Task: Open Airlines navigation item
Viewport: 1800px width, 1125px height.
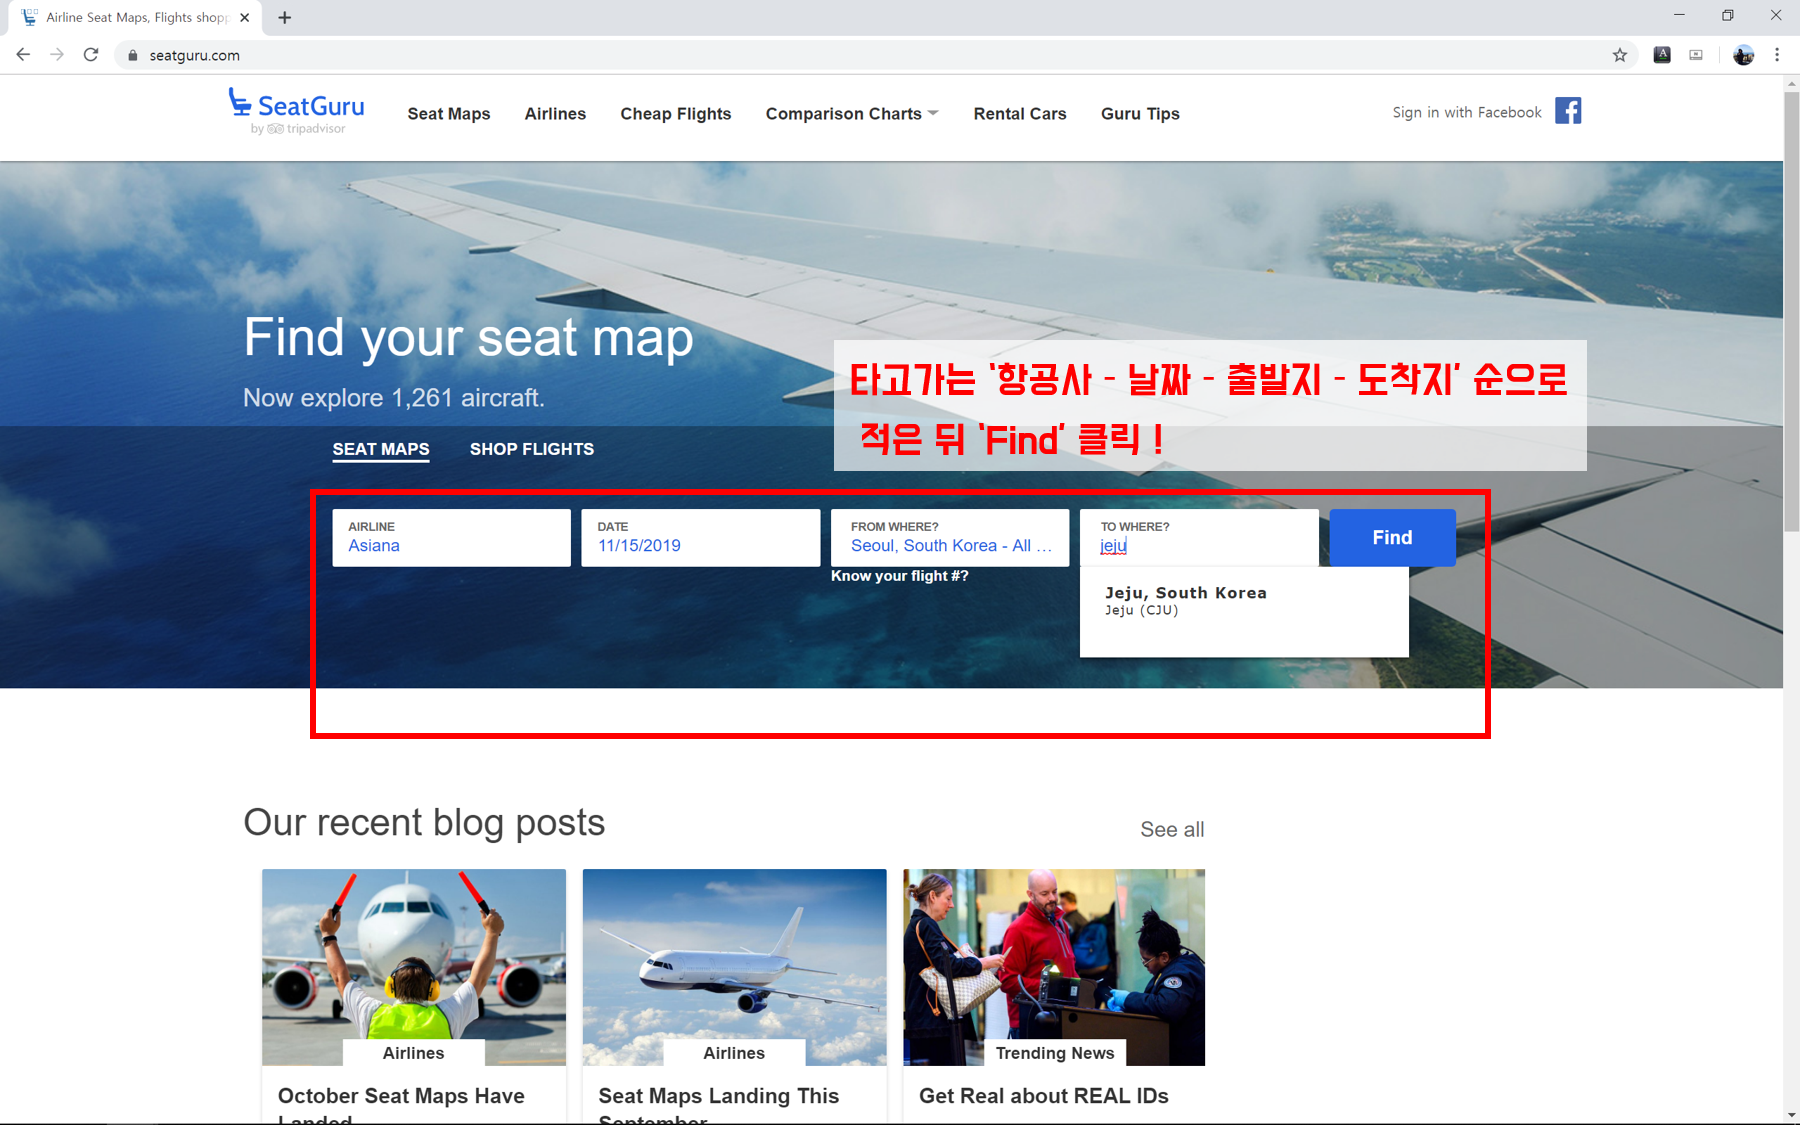Action: (555, 114)
